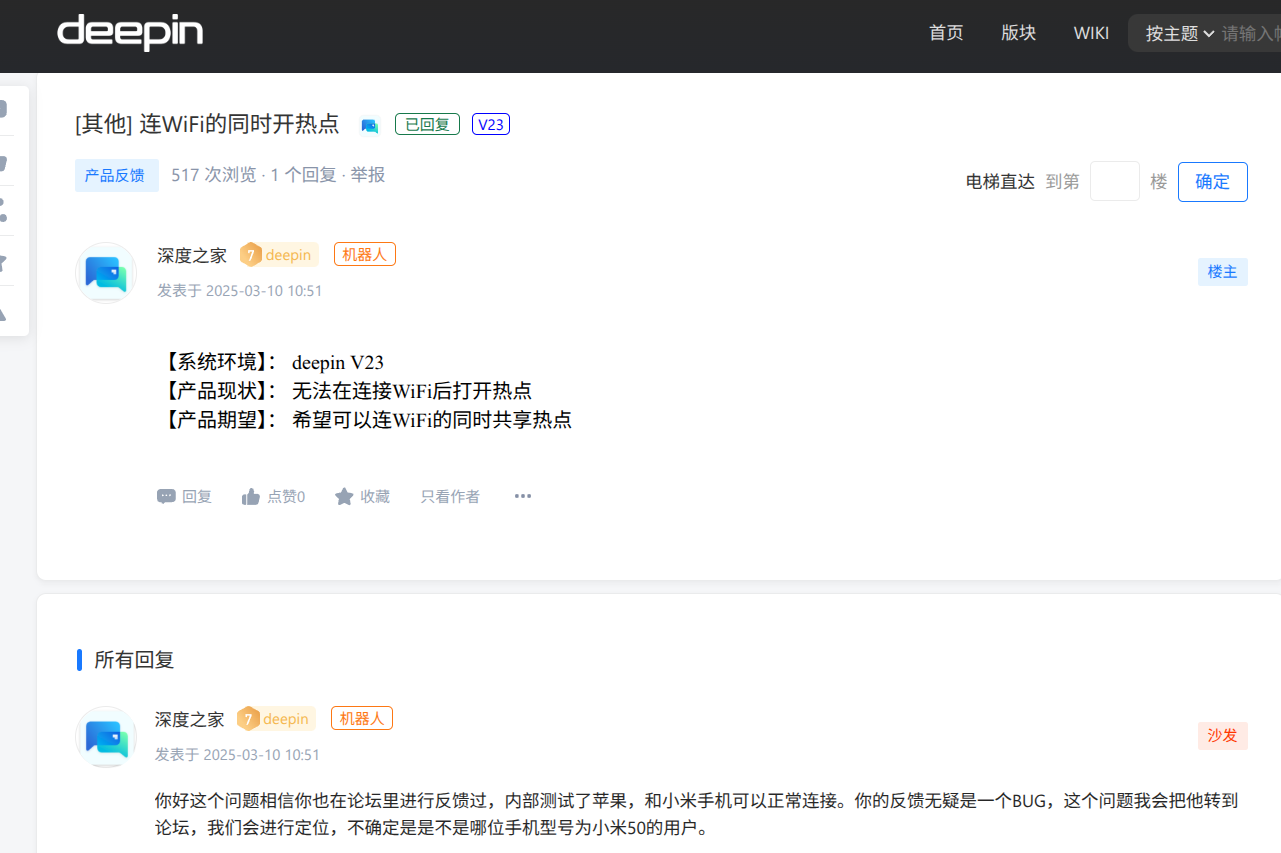1281x853 pixels.
Task: Expand the 按主题 search type dropdown
Action: (1180, 33)
